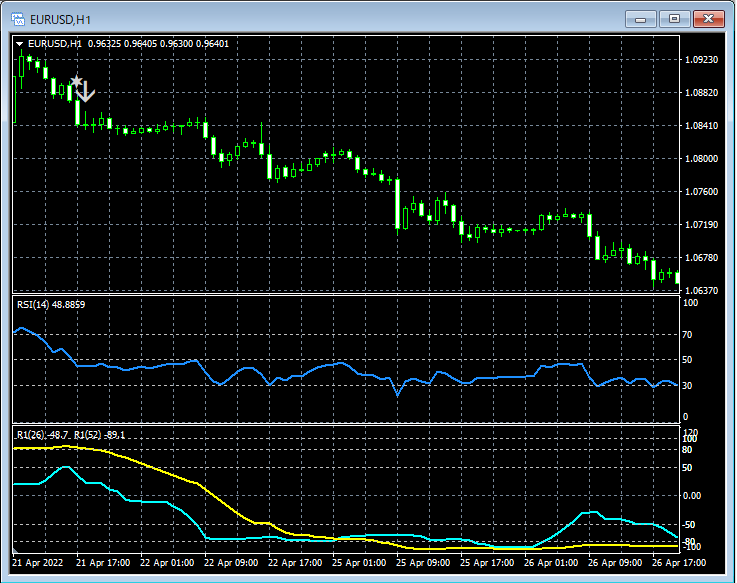Viewport: 737px width, 583px height.
Task: Minimize the EURUSD,H1 chart window
Action: click(x=640, y=18)
